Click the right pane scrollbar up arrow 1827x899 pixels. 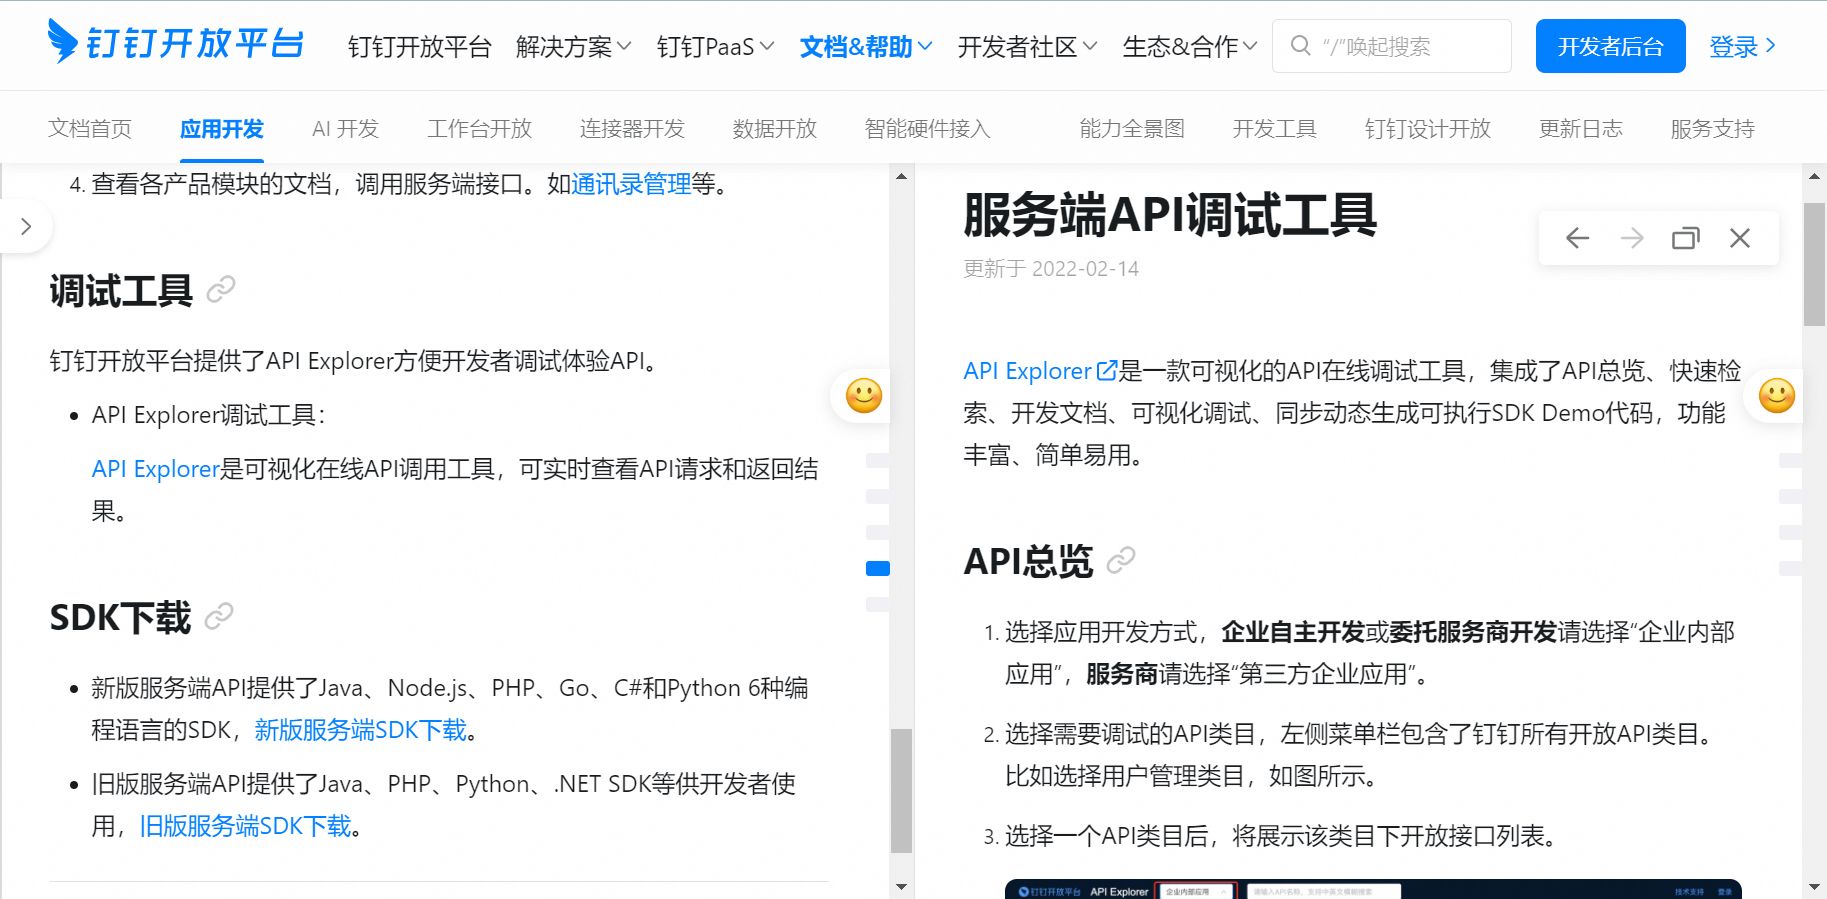1814,176
